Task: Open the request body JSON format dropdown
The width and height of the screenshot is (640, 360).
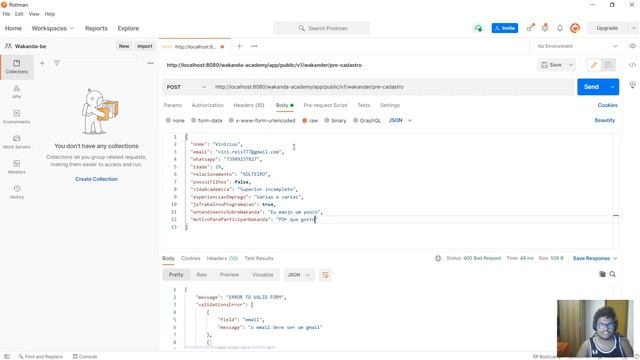Action: pos(400,120)
